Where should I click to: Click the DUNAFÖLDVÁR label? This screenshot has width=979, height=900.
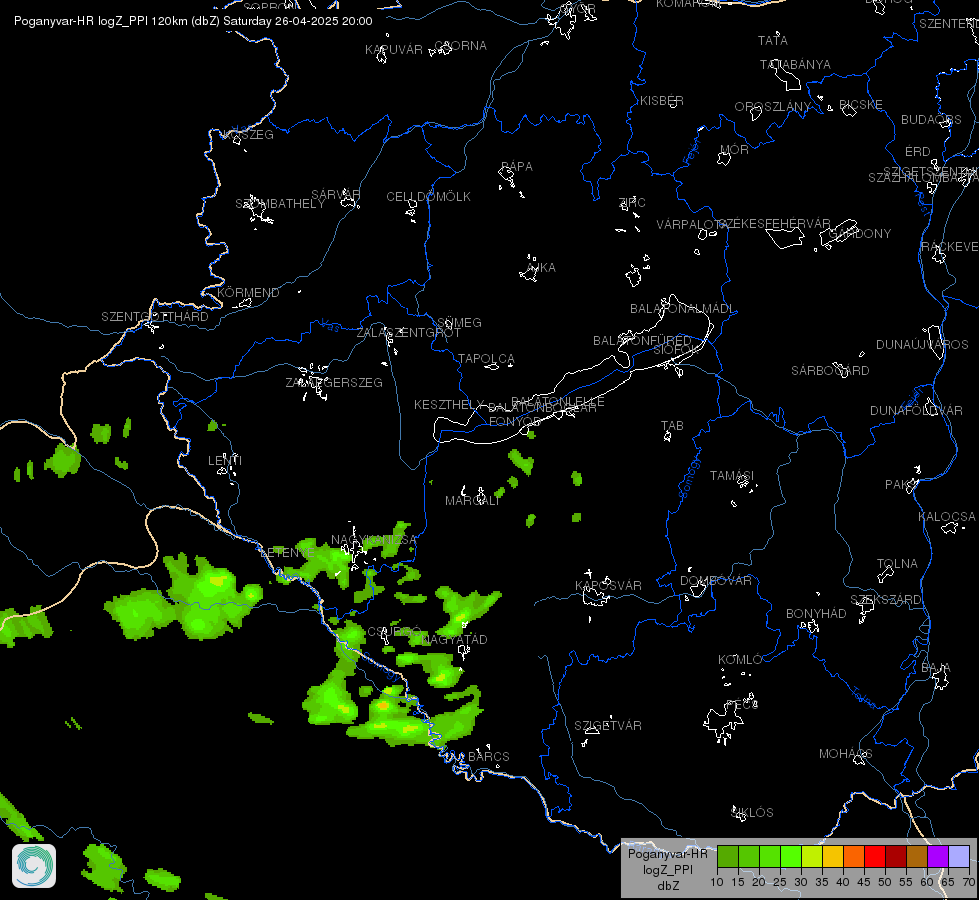(x=916, y=410)
